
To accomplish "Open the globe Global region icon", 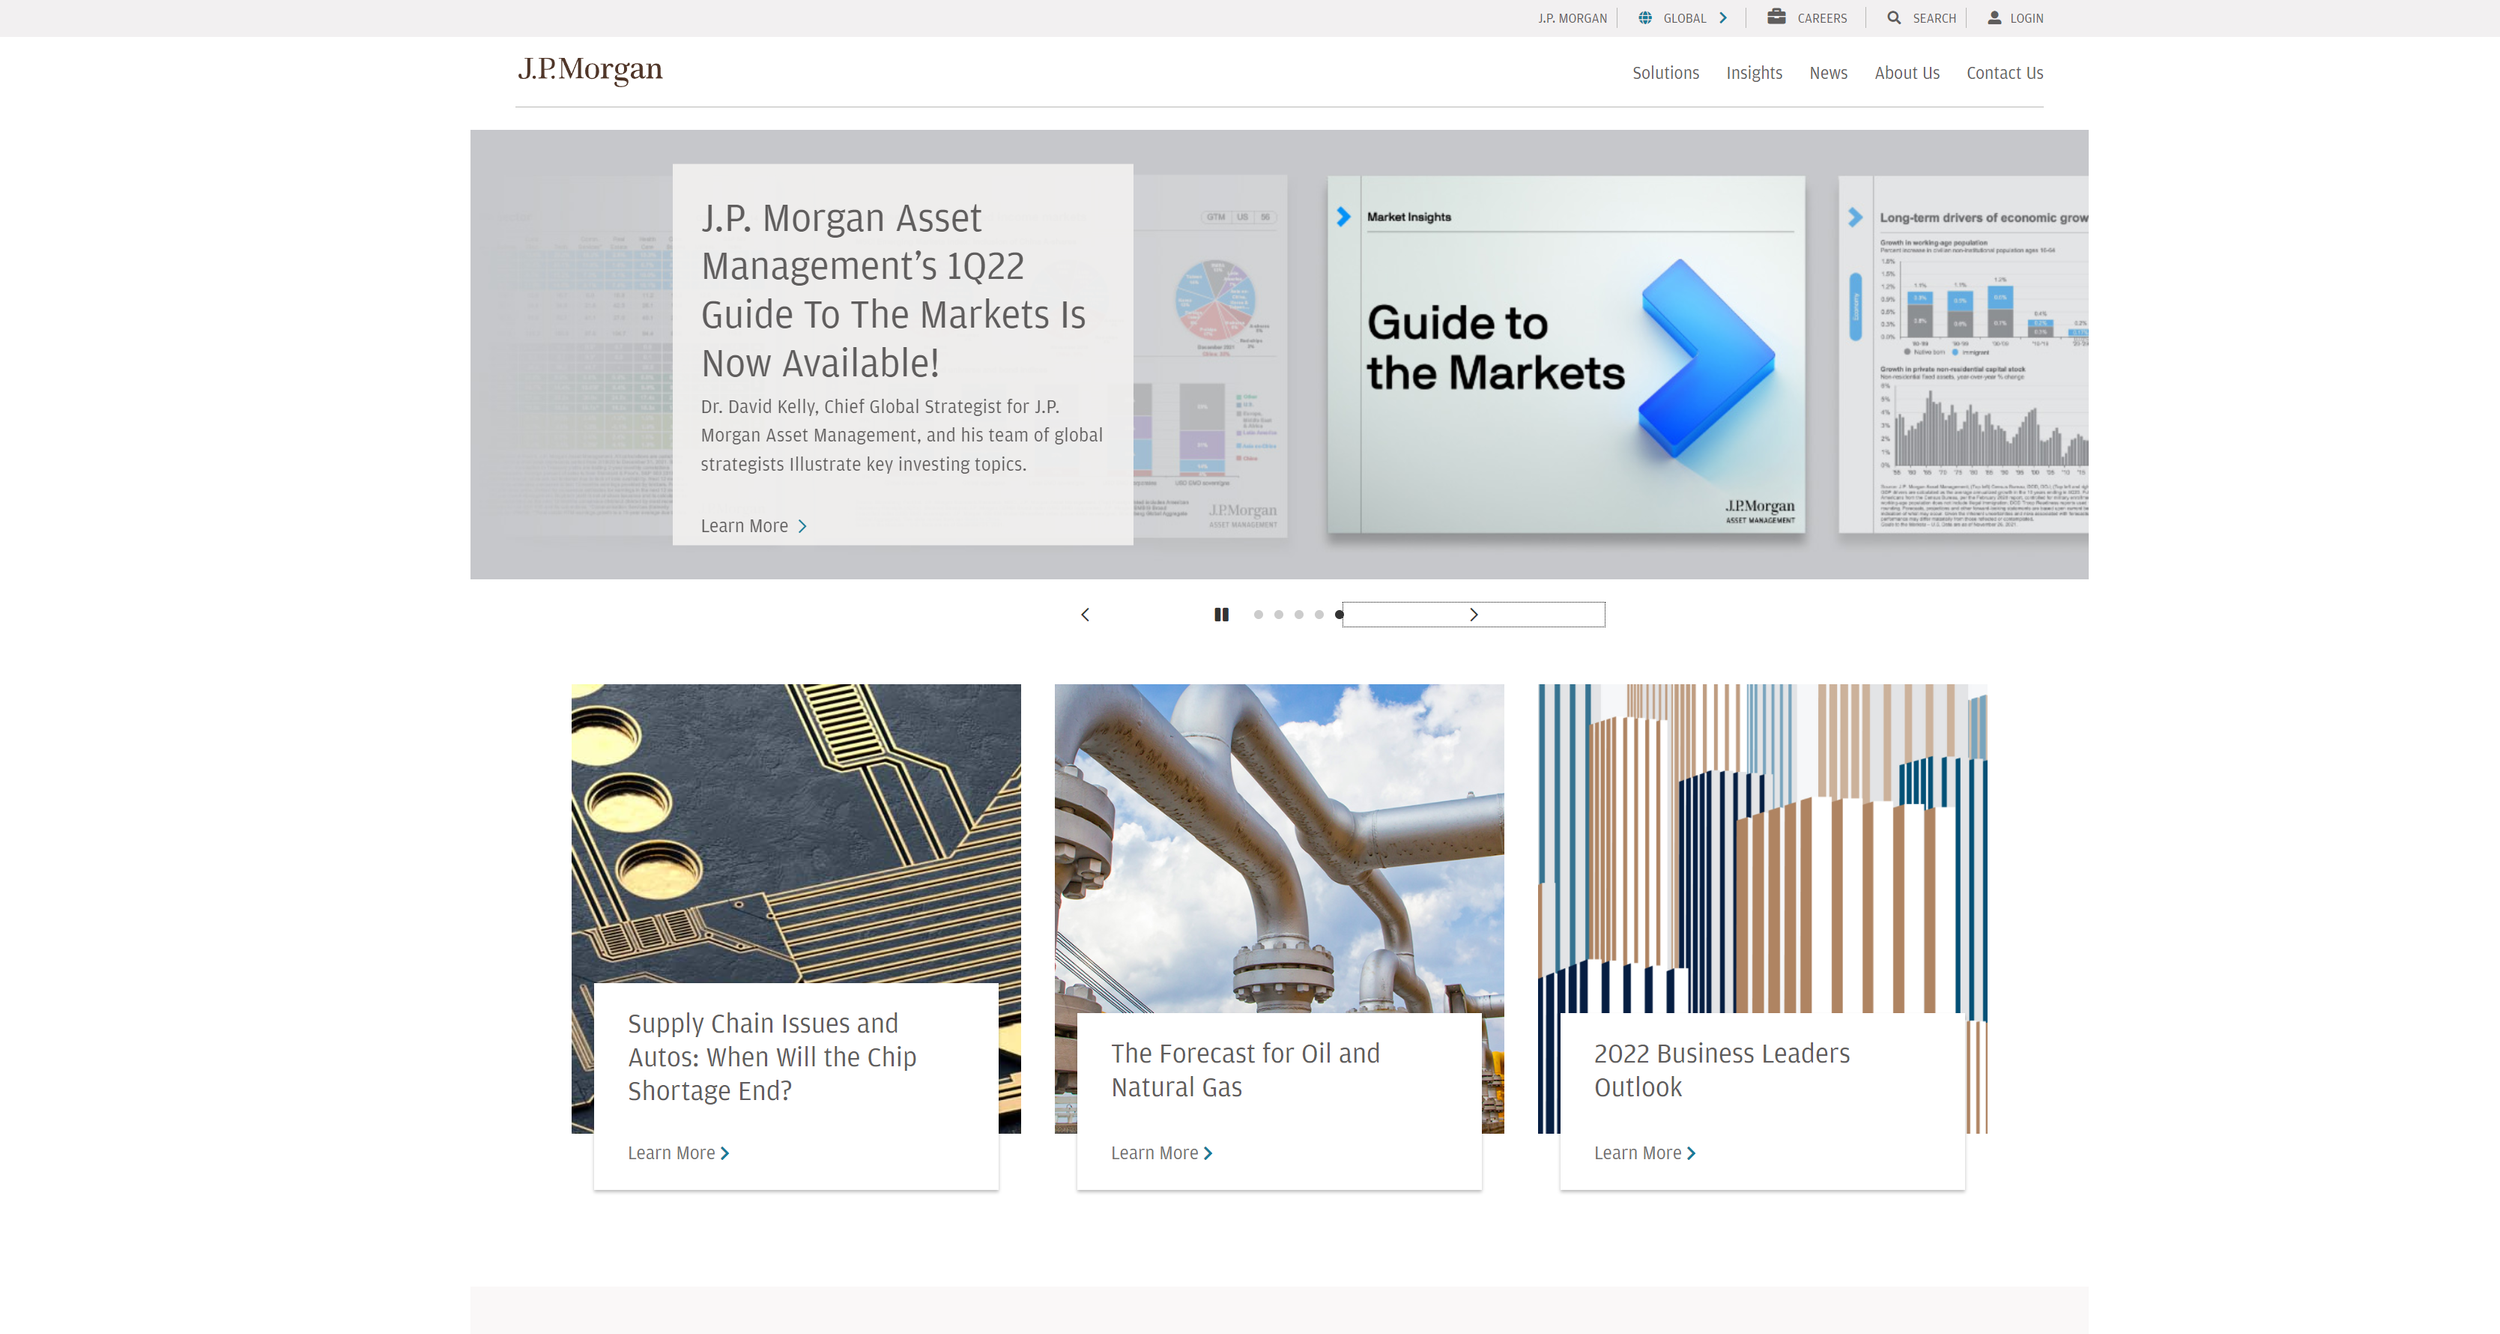I will (x=1645, y=18).
